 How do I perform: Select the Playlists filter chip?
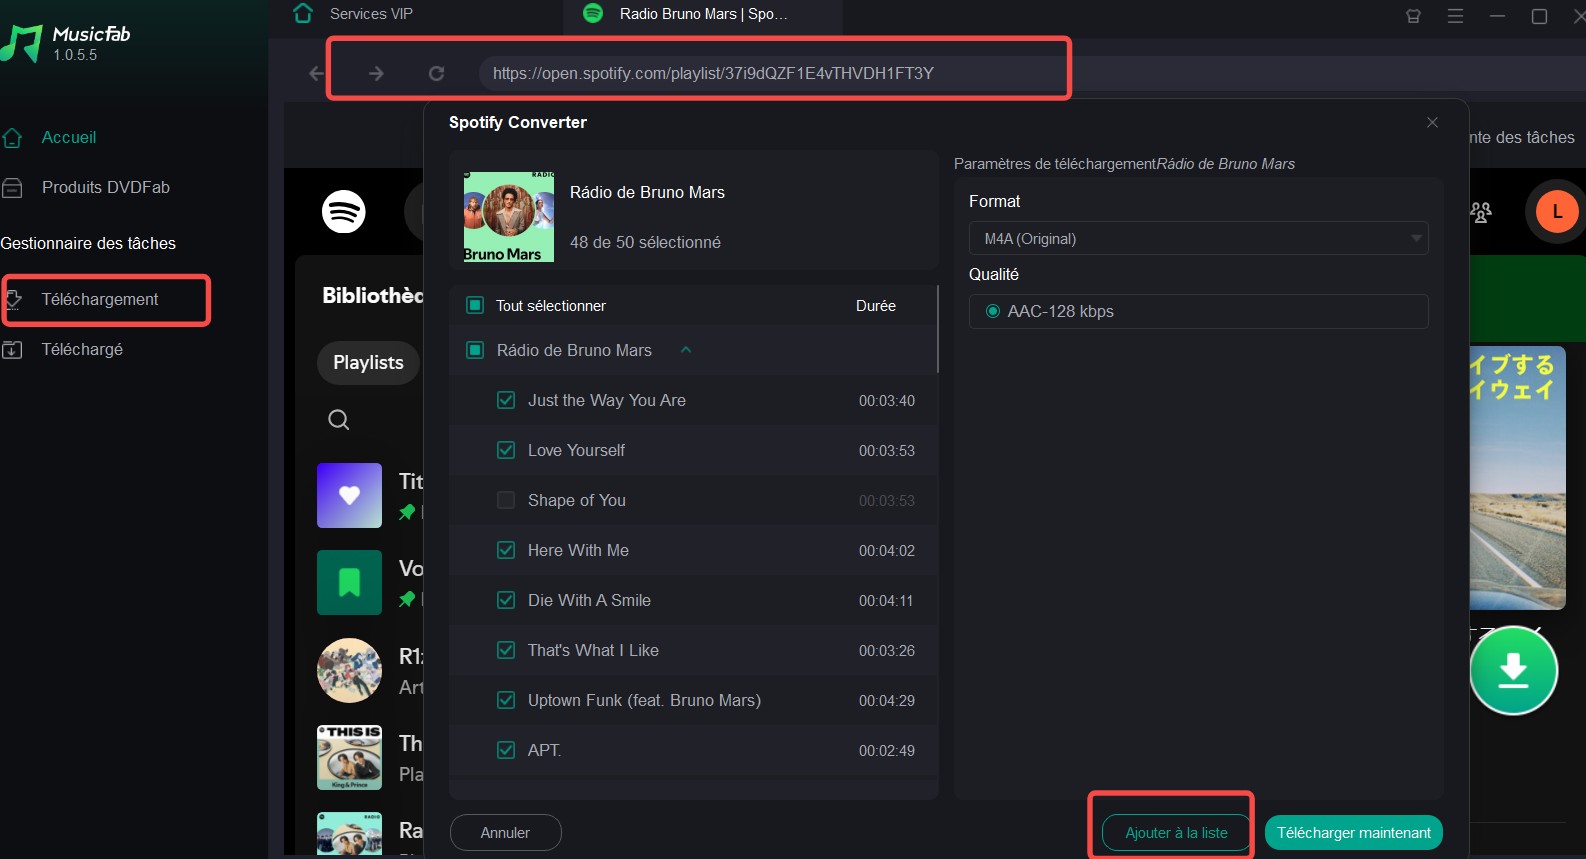(x=368, y=362)
